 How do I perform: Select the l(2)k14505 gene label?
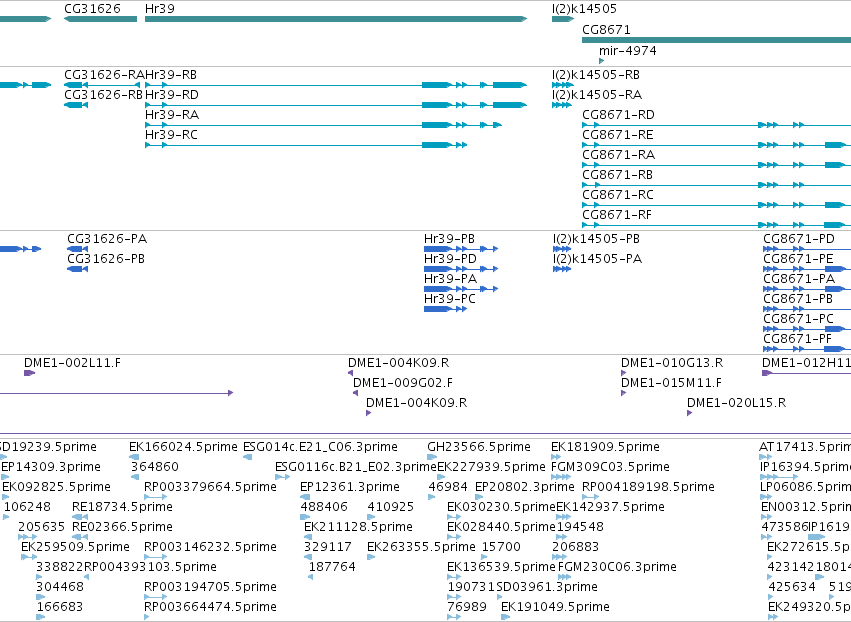[585, 9]
